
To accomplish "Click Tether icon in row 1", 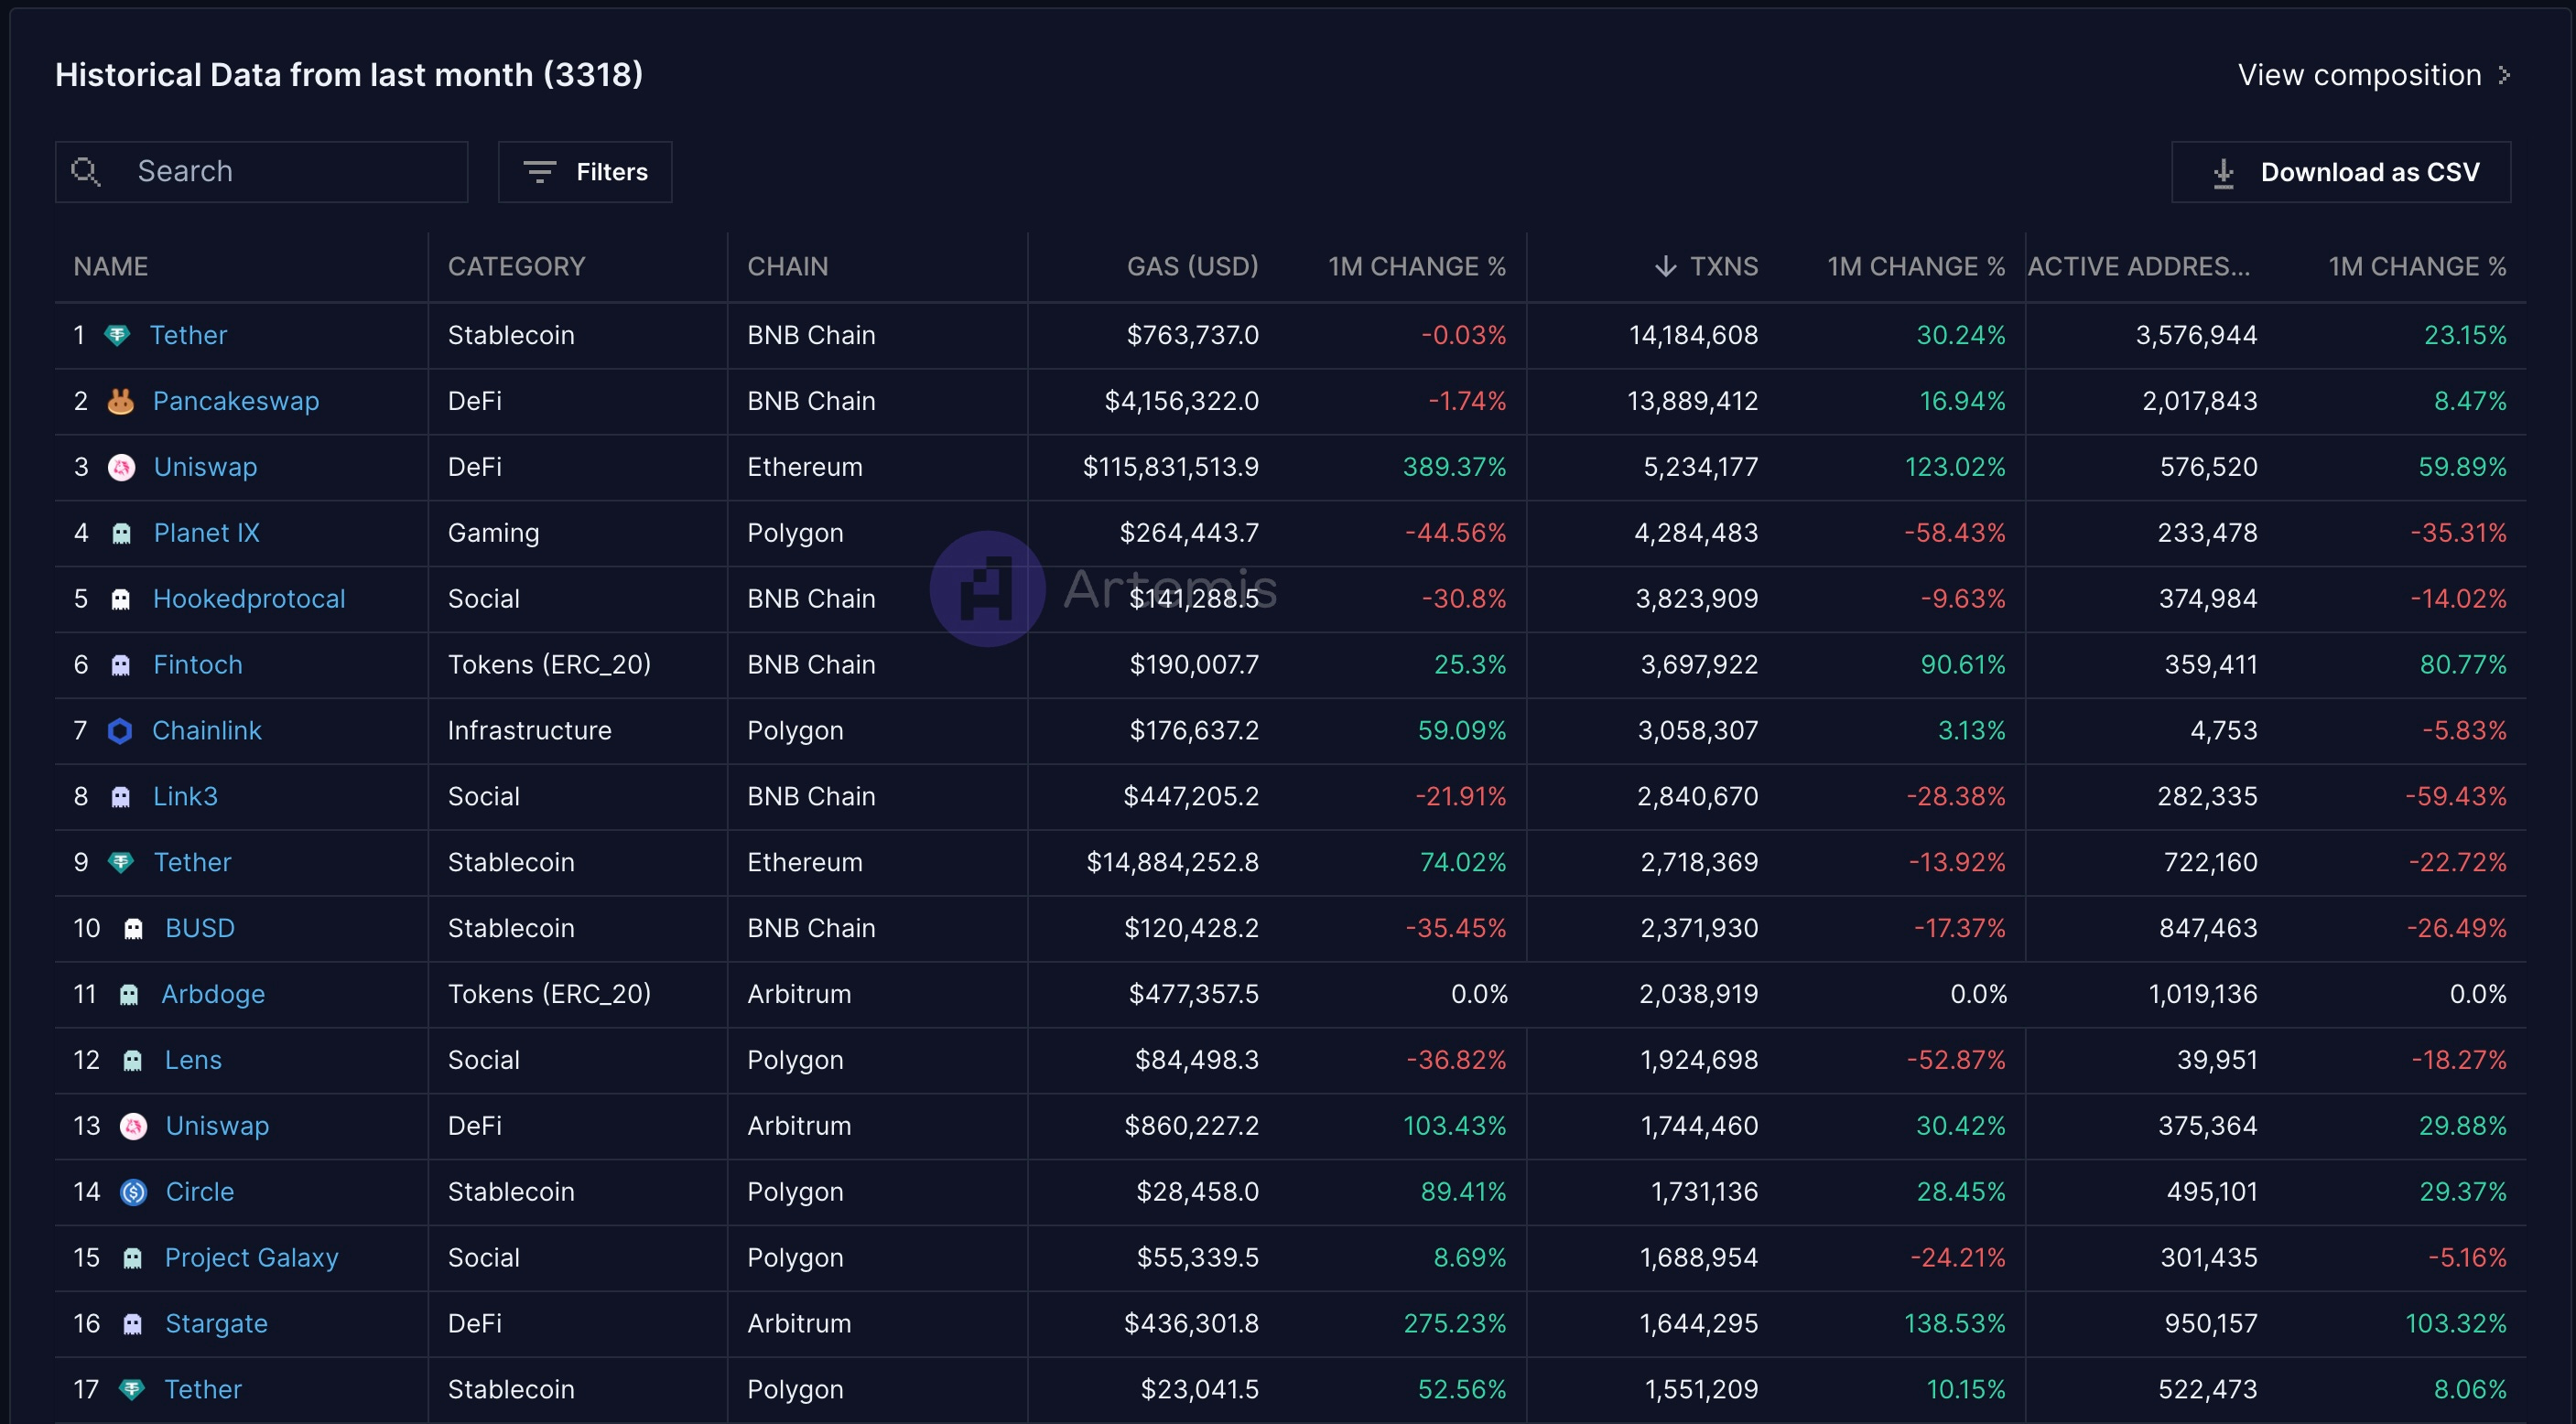I will [117, 335].
